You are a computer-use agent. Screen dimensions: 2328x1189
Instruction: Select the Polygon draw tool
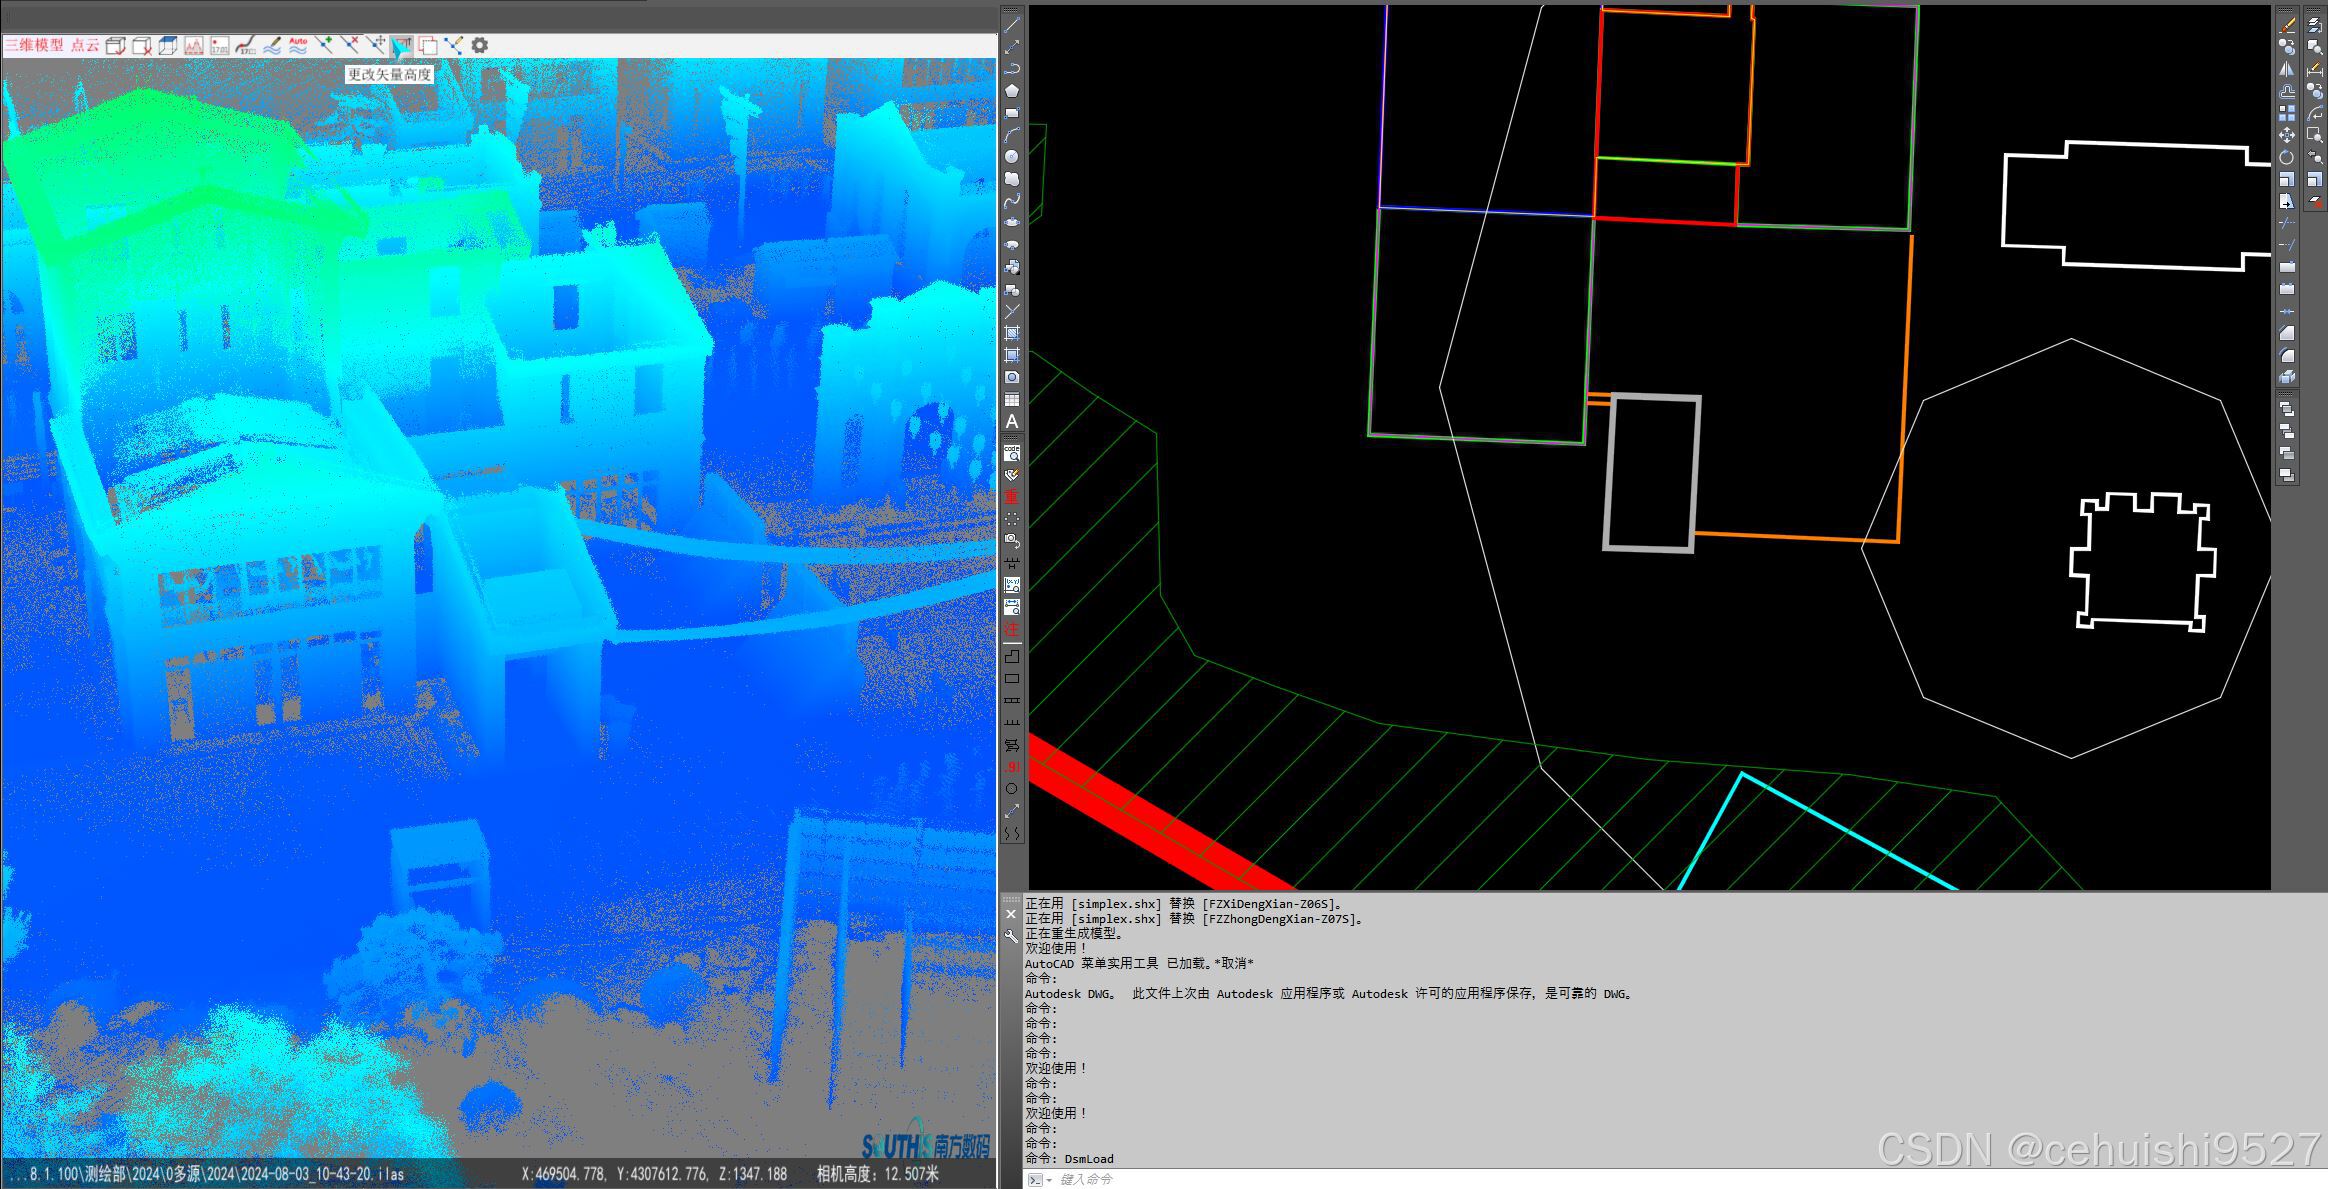tap(1012, 91)
